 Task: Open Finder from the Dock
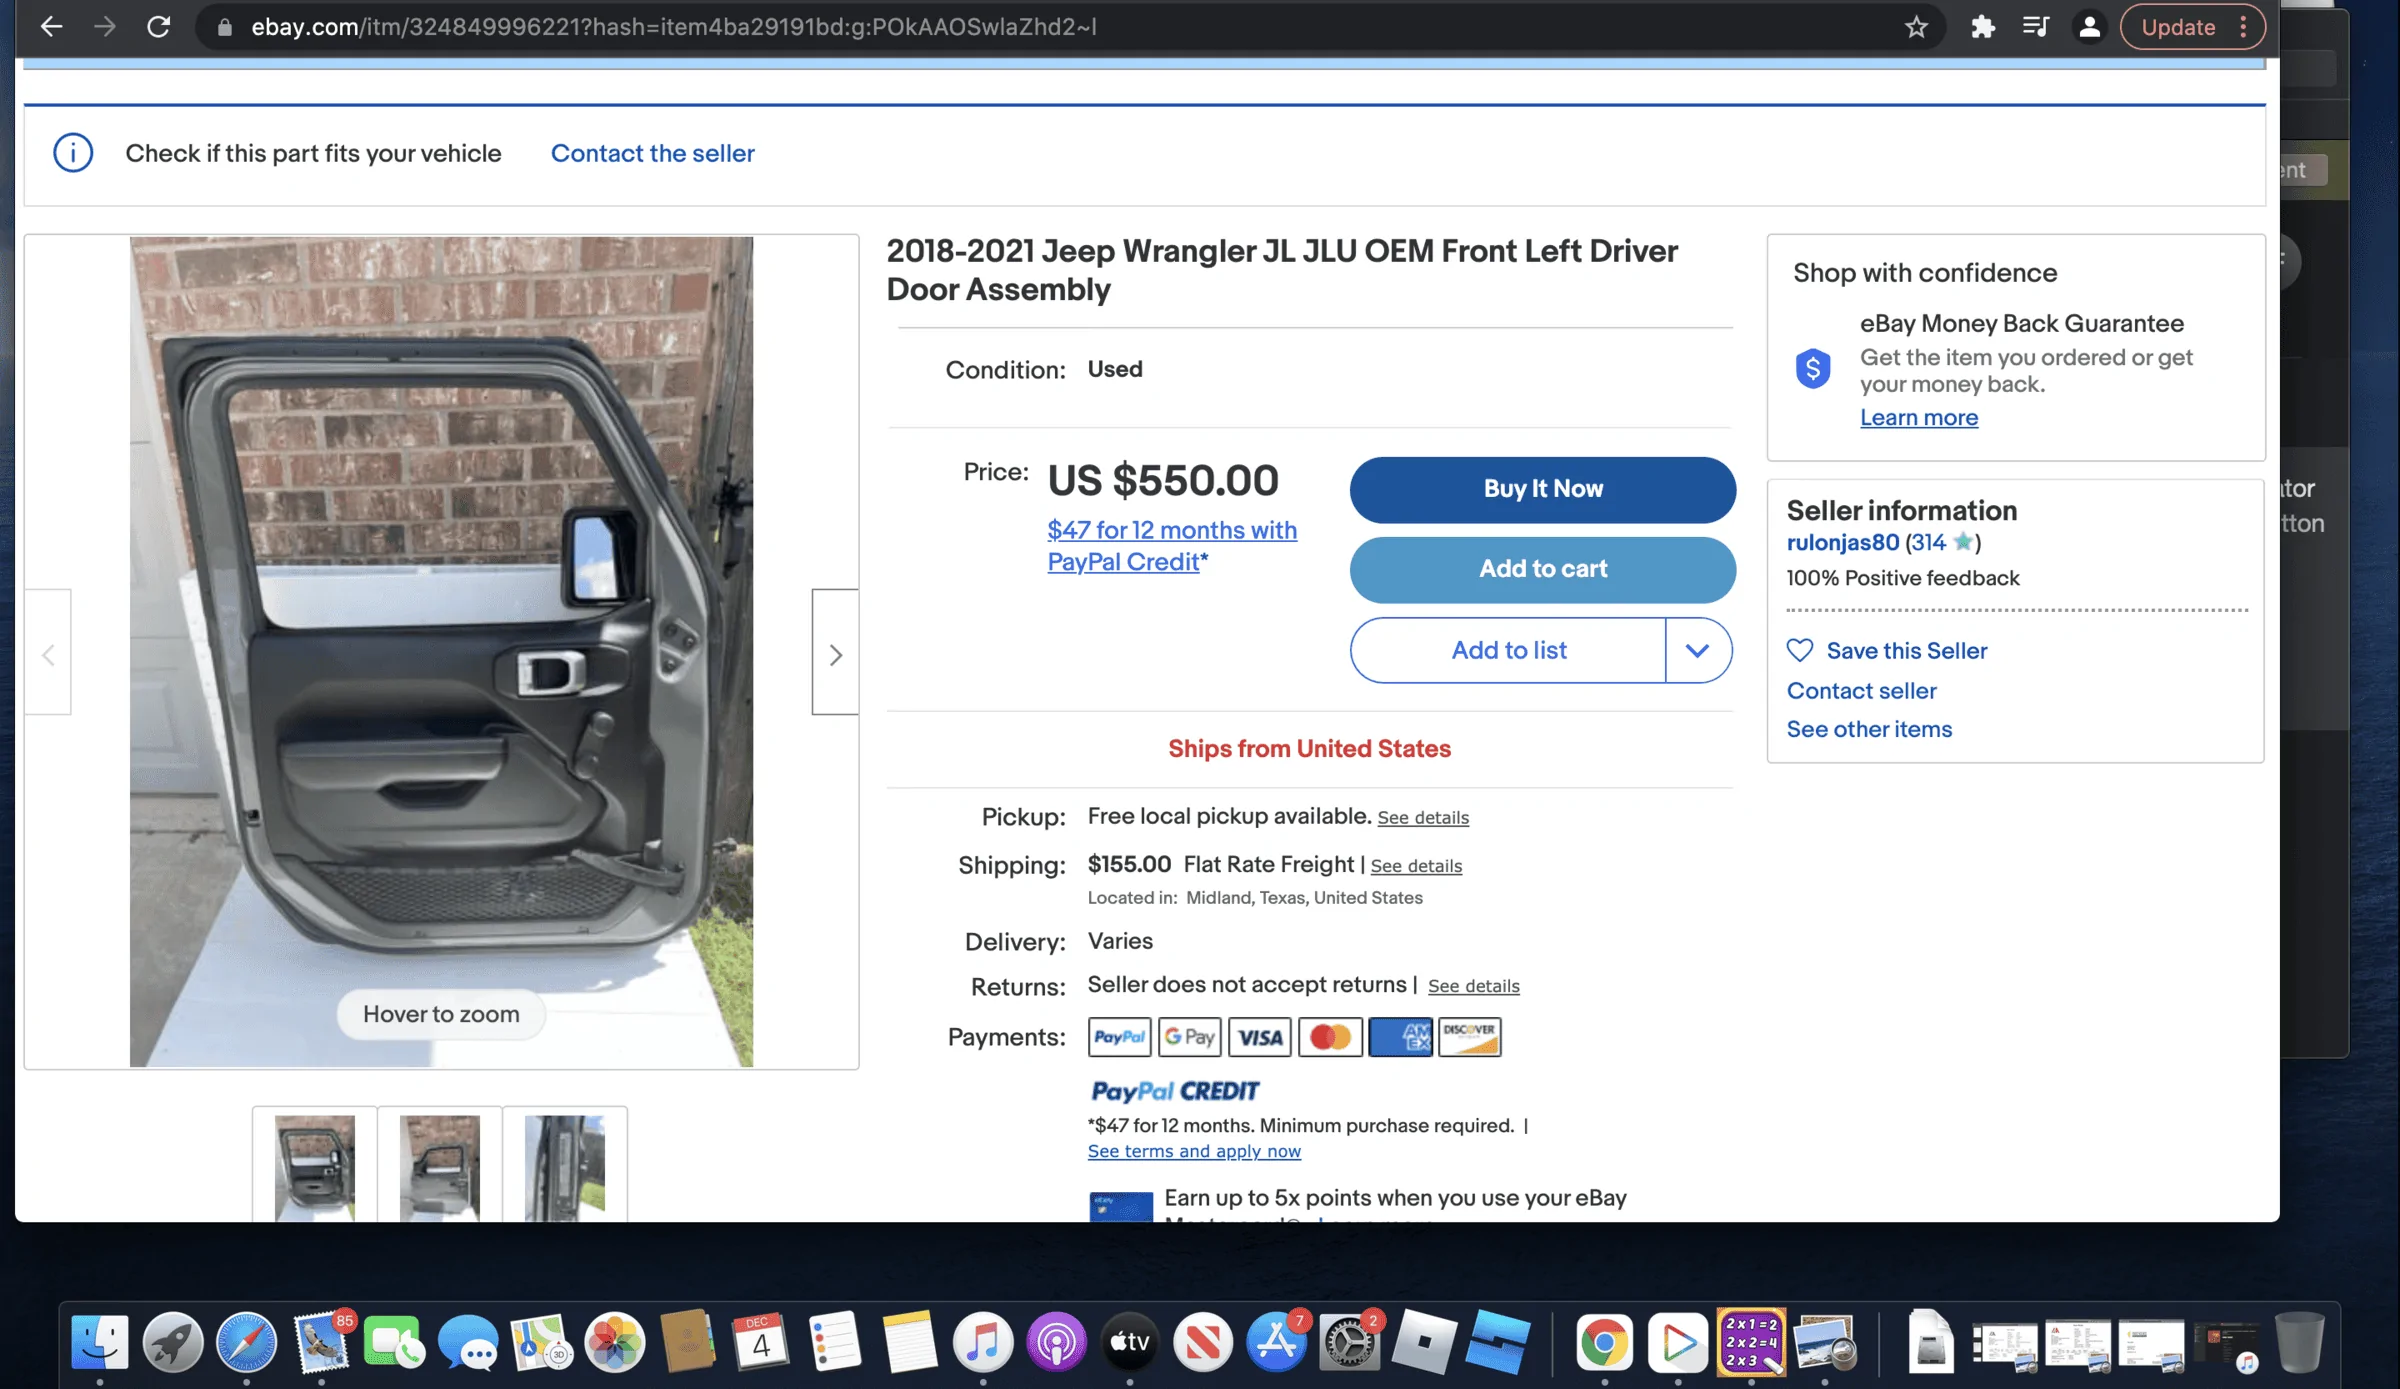point(99,1342)
